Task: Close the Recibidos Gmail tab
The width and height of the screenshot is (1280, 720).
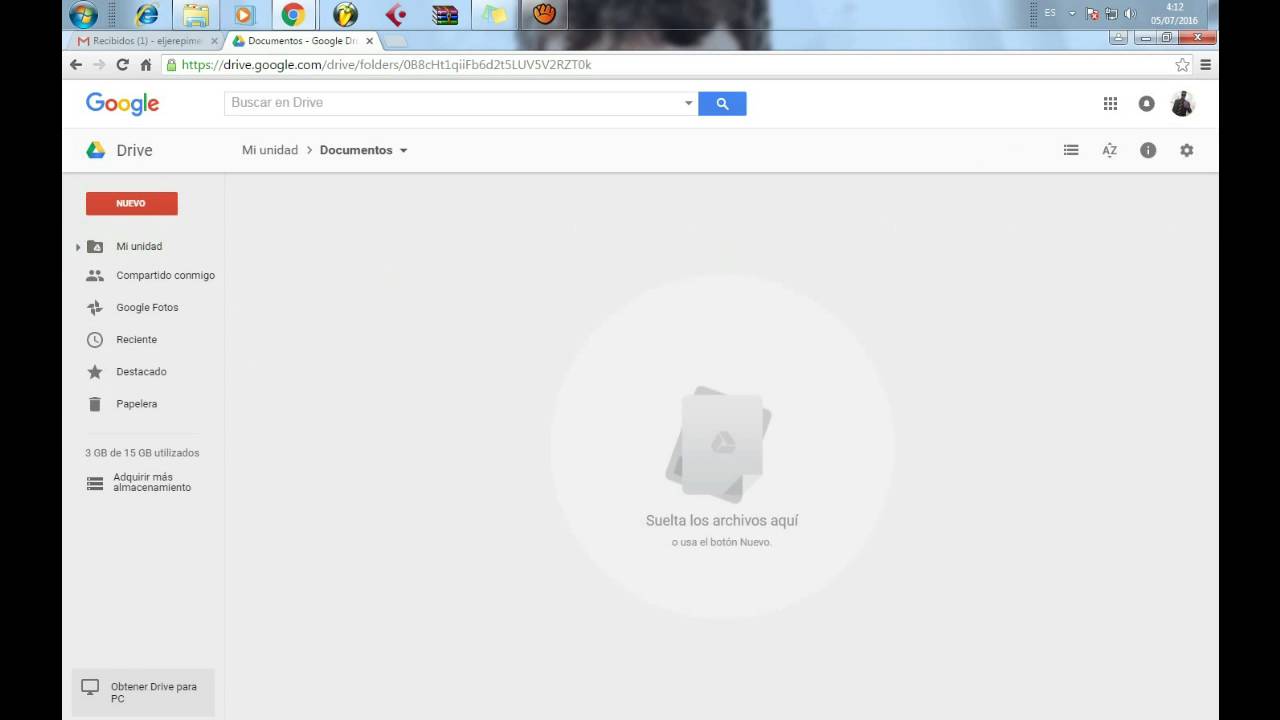Action: (214, 41)
